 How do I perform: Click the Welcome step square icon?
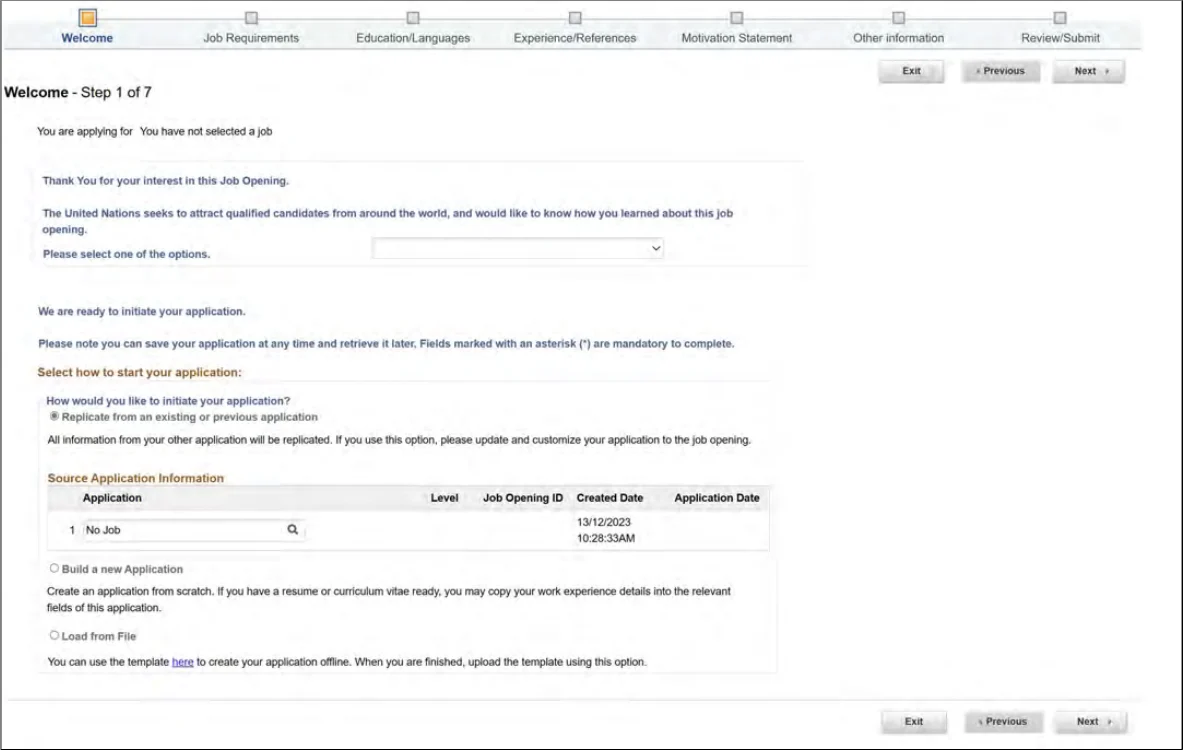pos(88,17)
